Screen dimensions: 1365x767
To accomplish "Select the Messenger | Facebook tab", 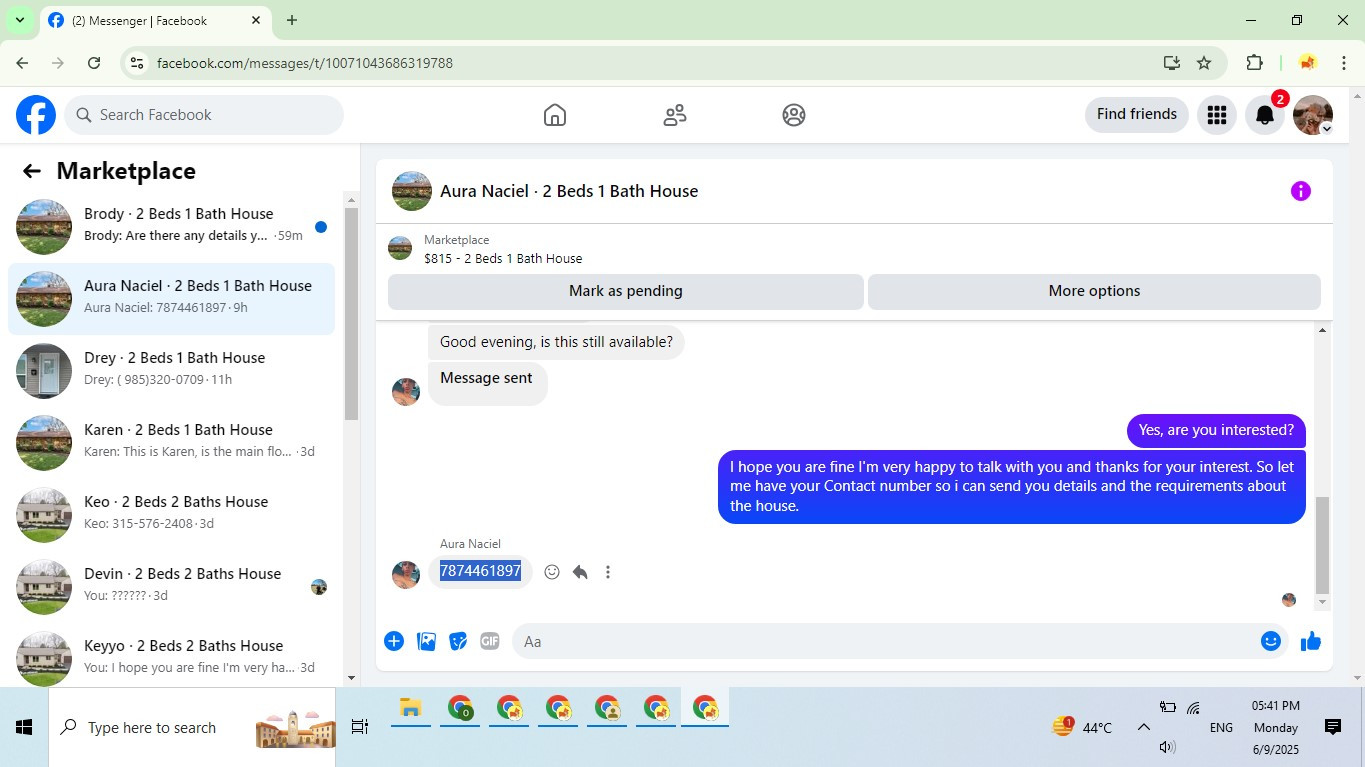I will point(156,20).
